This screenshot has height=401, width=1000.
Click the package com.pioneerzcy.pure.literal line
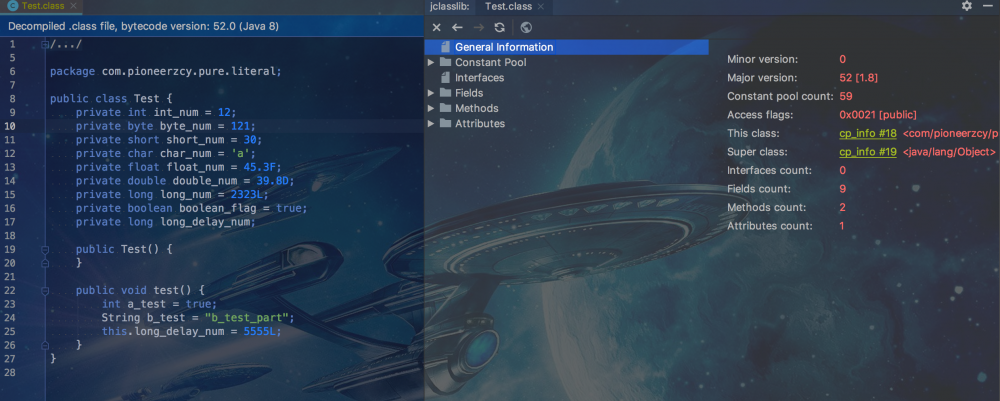pyautogui.click(x=166, y=71)
